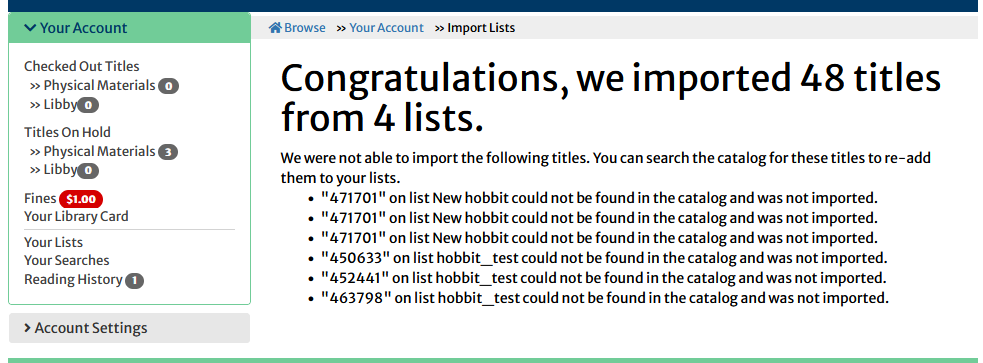
Task: Expand the Account Settings section
Action: pyautogui.click(x=129, y=328)
